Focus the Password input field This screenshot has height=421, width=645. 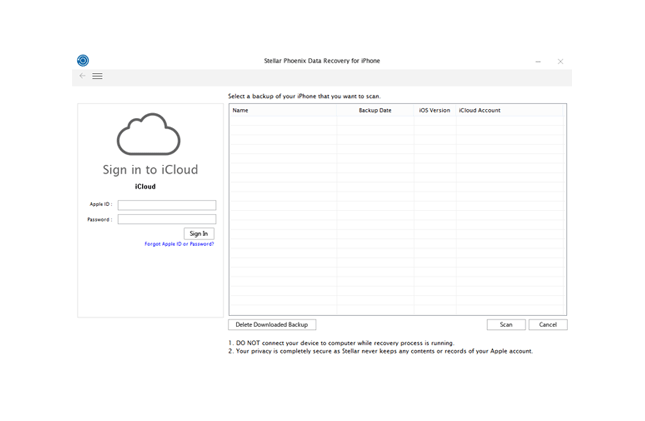pos(167,219)
